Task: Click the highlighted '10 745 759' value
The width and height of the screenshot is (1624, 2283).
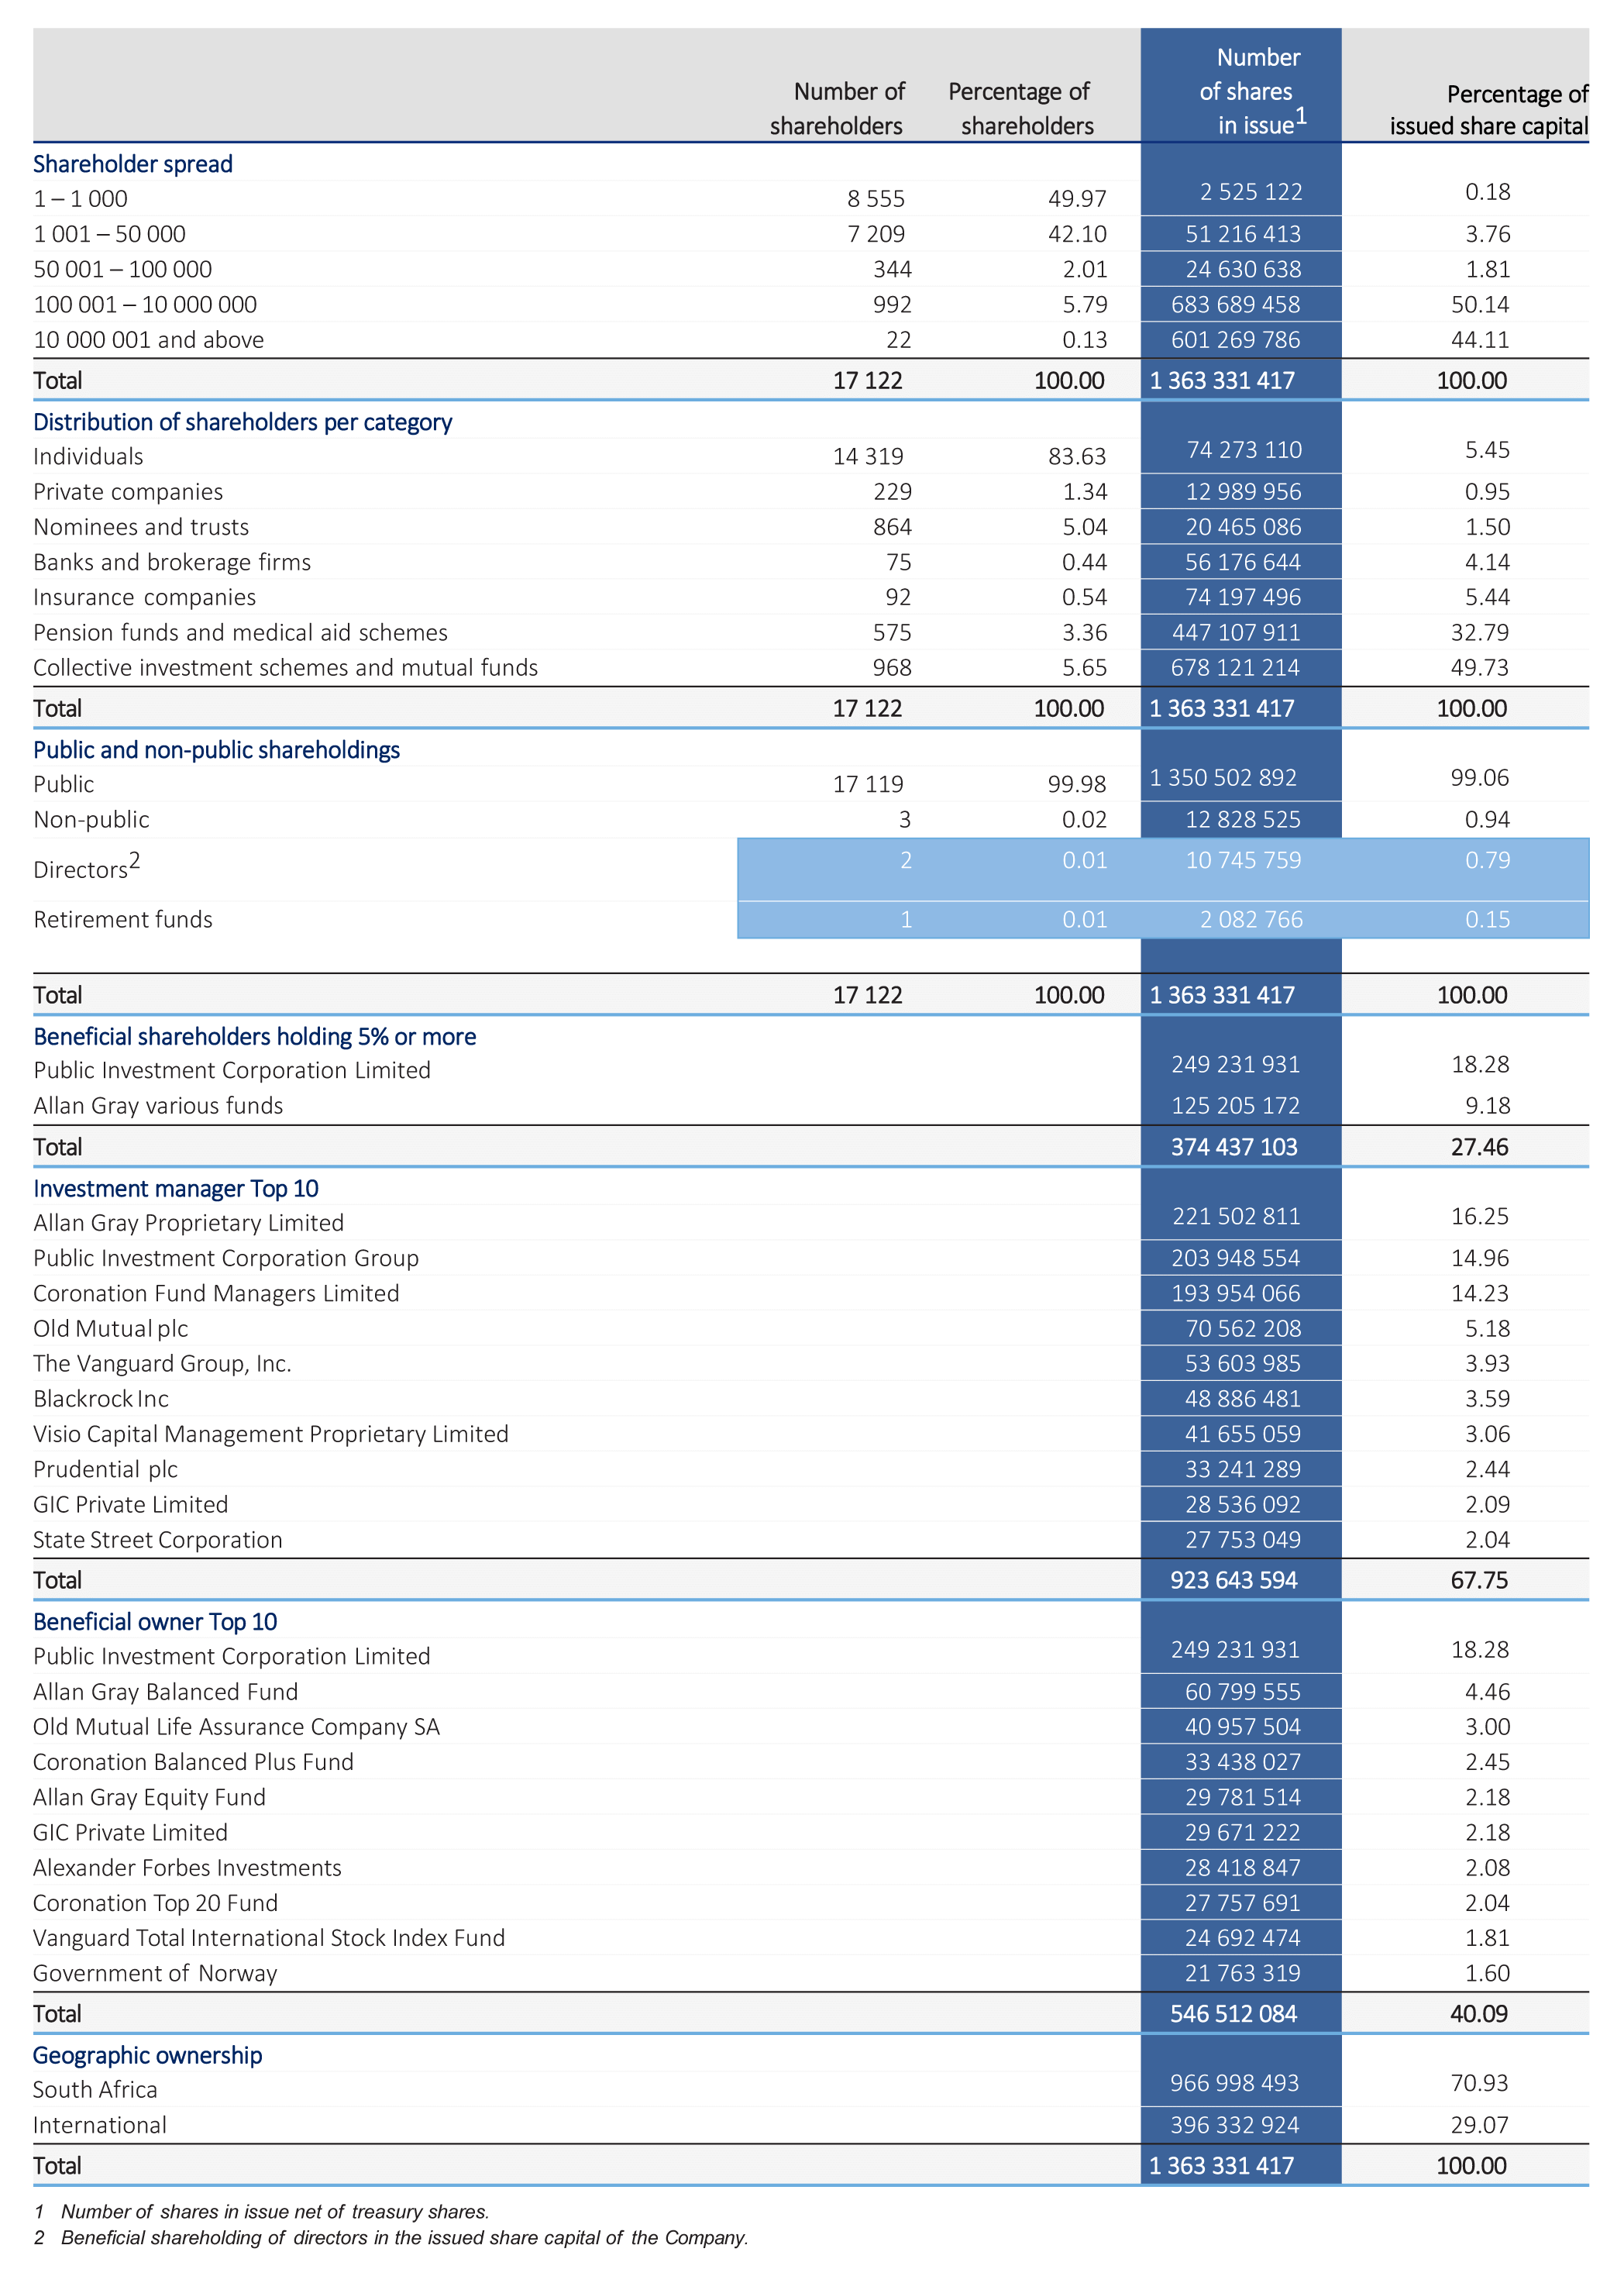Action: pos(1242,860)
